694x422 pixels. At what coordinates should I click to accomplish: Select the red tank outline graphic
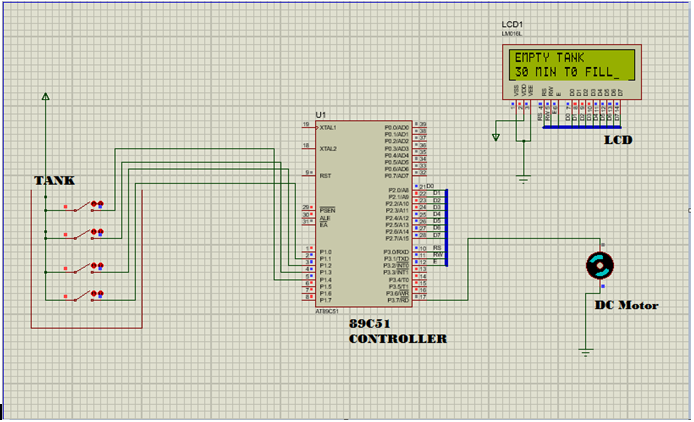[87, 259]
